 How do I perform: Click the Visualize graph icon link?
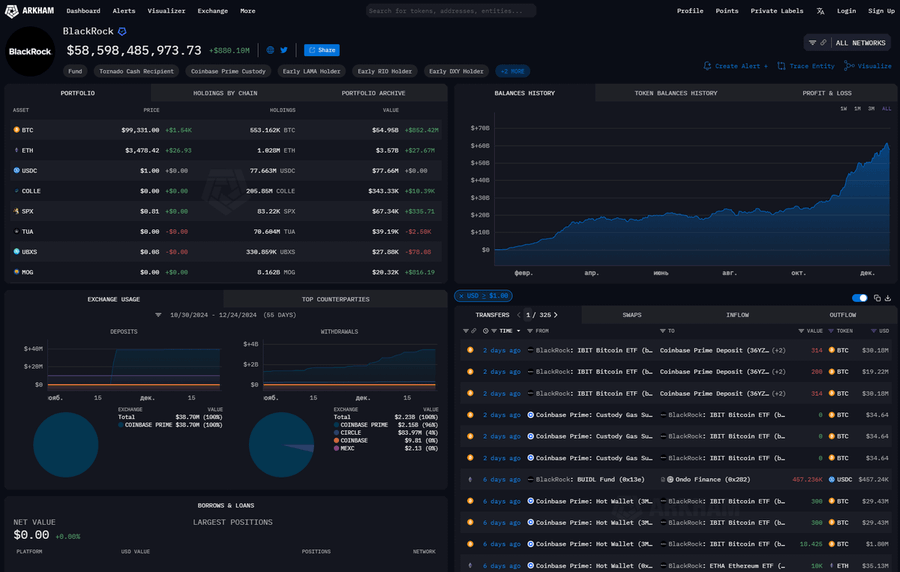pos(867,66)
